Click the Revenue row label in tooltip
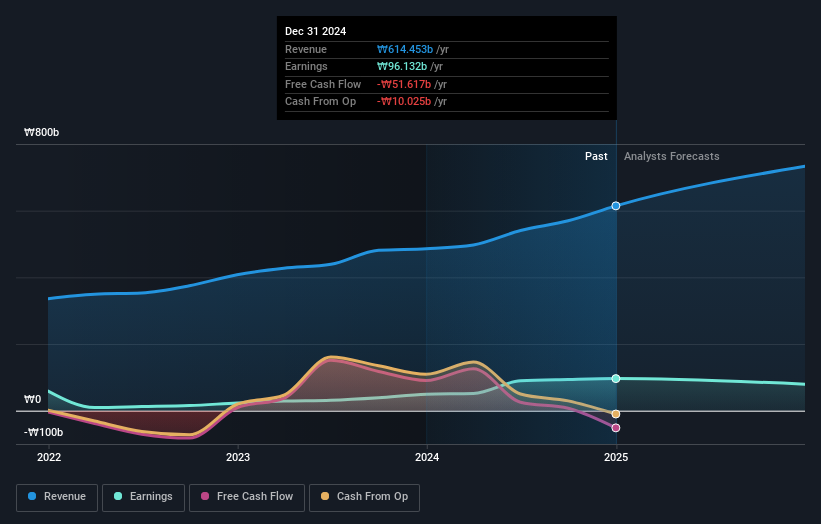The width and height of the screenshot is (821, 524). click(306, 49)
